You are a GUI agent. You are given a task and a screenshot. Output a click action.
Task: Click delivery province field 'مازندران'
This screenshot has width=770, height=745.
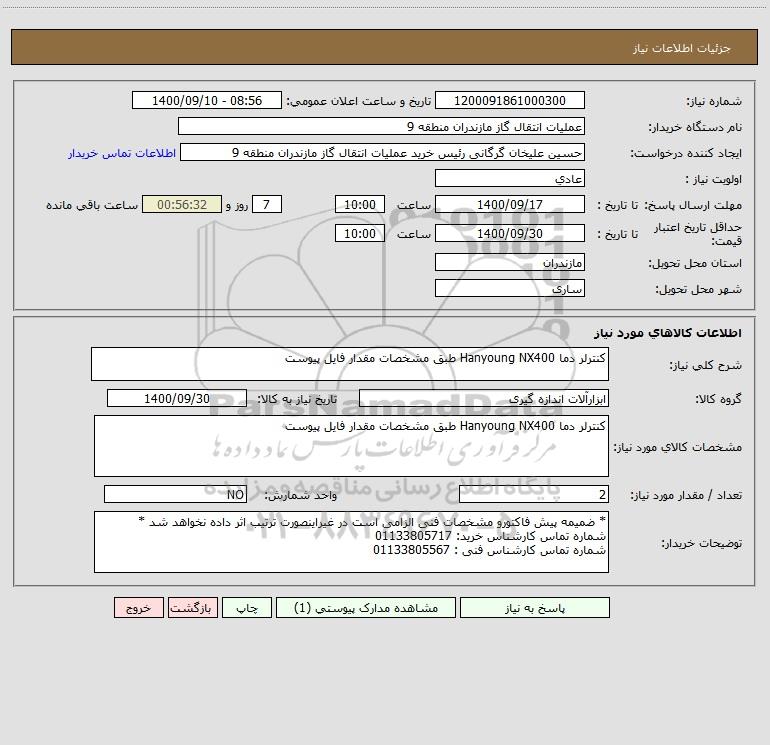(510, 263)
